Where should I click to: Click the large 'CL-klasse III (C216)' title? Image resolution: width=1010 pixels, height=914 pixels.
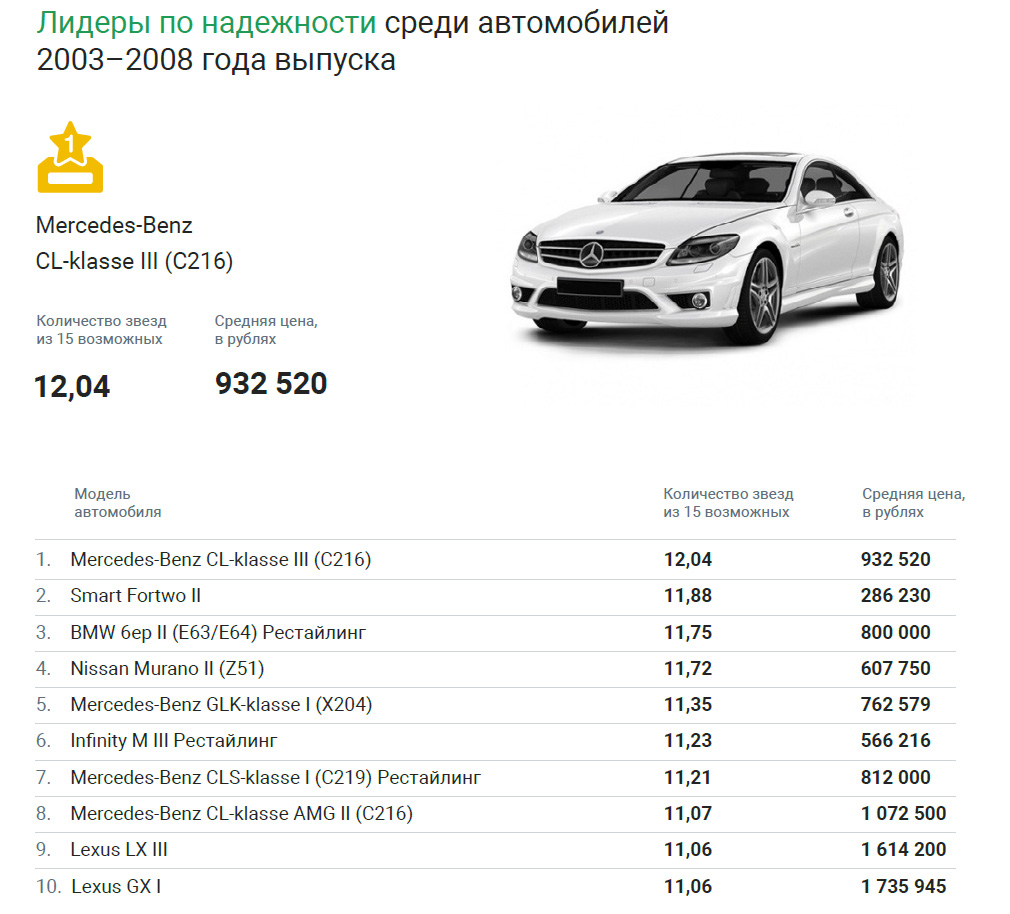point(134,261)
